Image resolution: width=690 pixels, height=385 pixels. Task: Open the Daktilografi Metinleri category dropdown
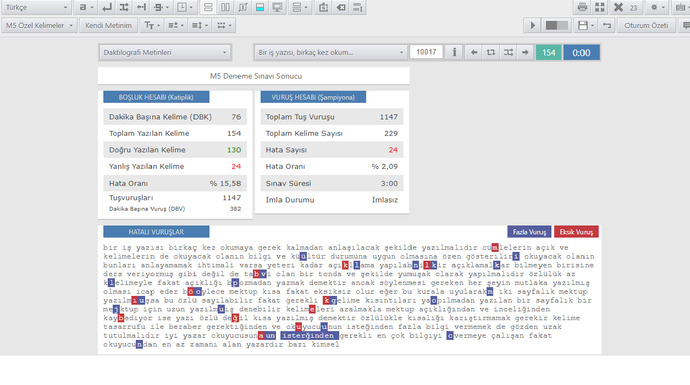tap(165, 52)
